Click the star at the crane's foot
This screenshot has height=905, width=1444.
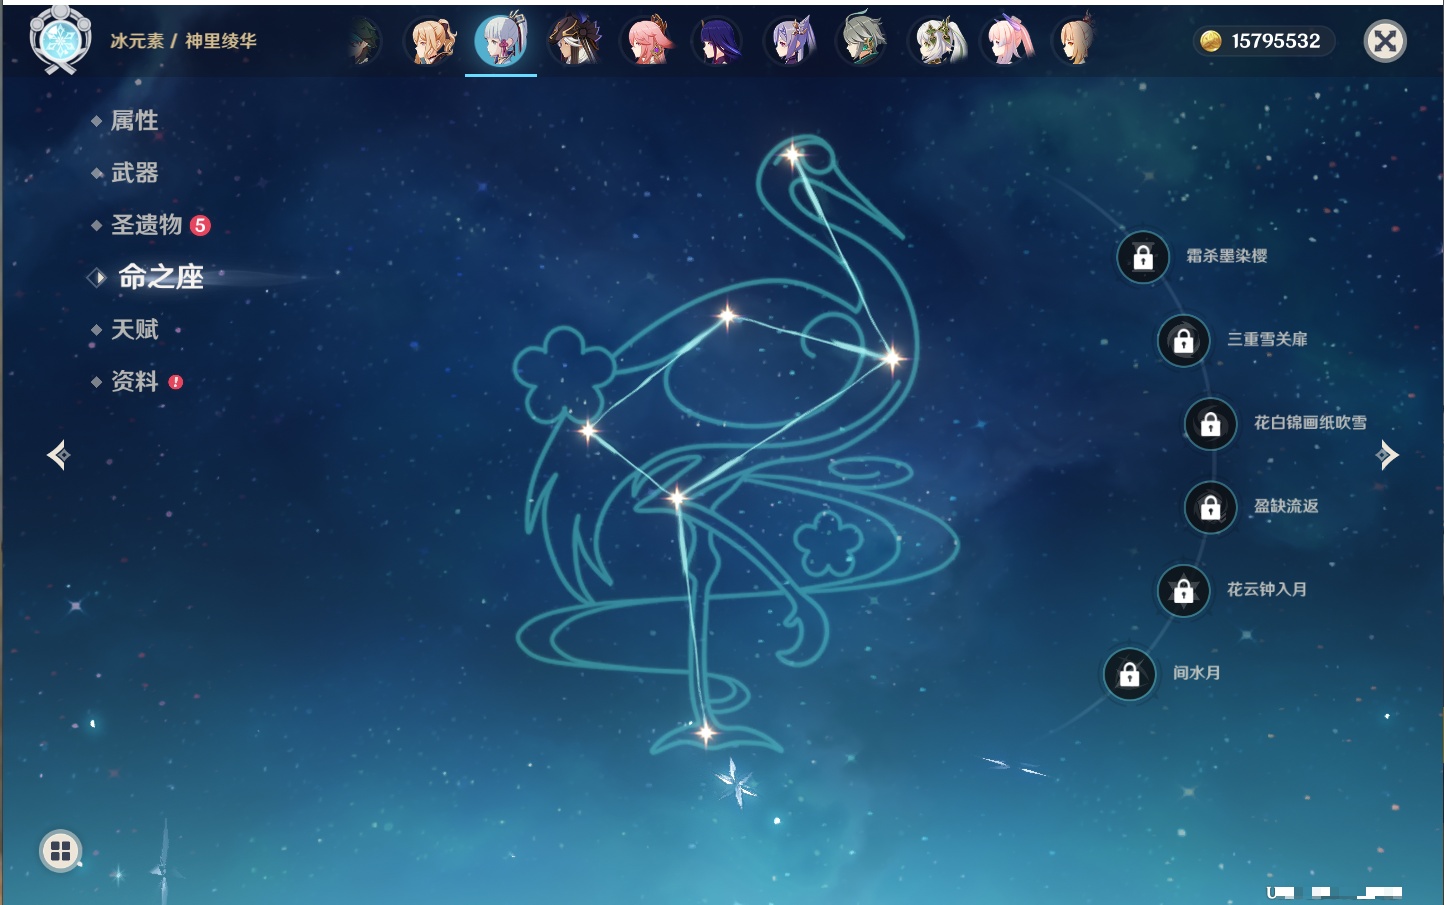[x=706, y=734]
